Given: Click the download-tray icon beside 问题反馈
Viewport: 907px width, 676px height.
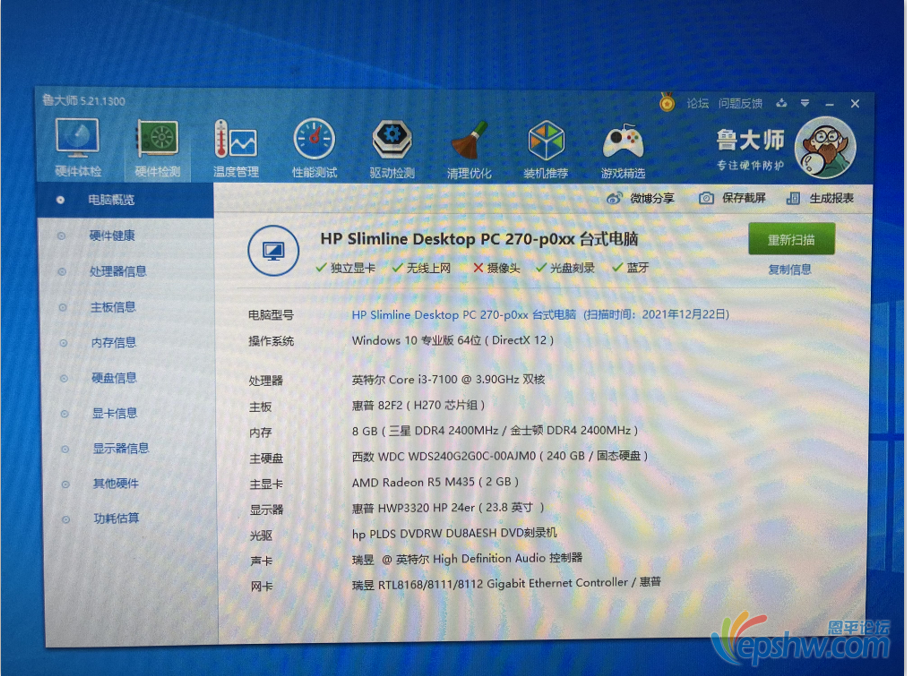Looking at the screenshot, I should 781,103.
